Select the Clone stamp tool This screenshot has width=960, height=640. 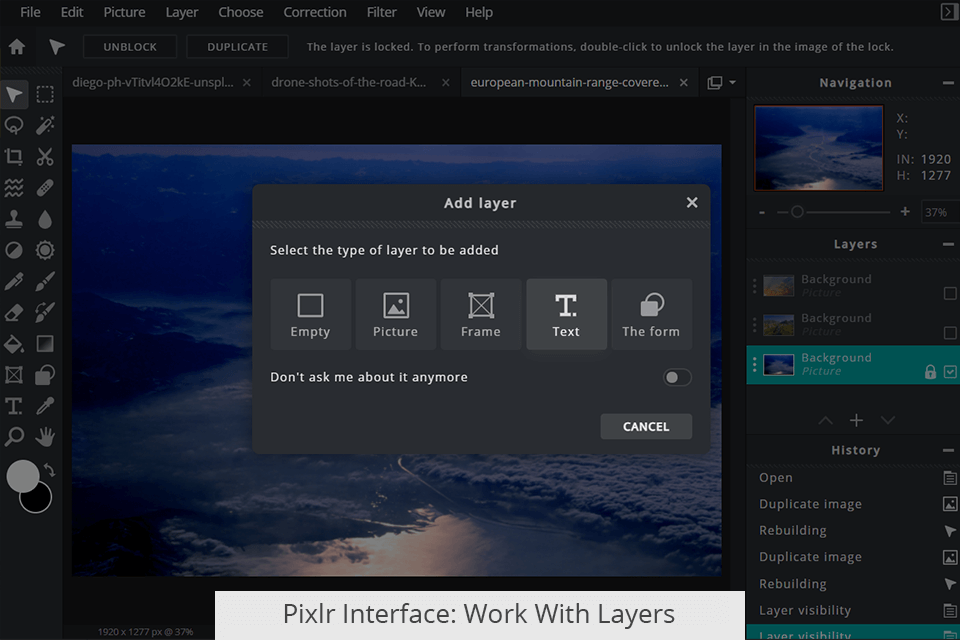13,219
